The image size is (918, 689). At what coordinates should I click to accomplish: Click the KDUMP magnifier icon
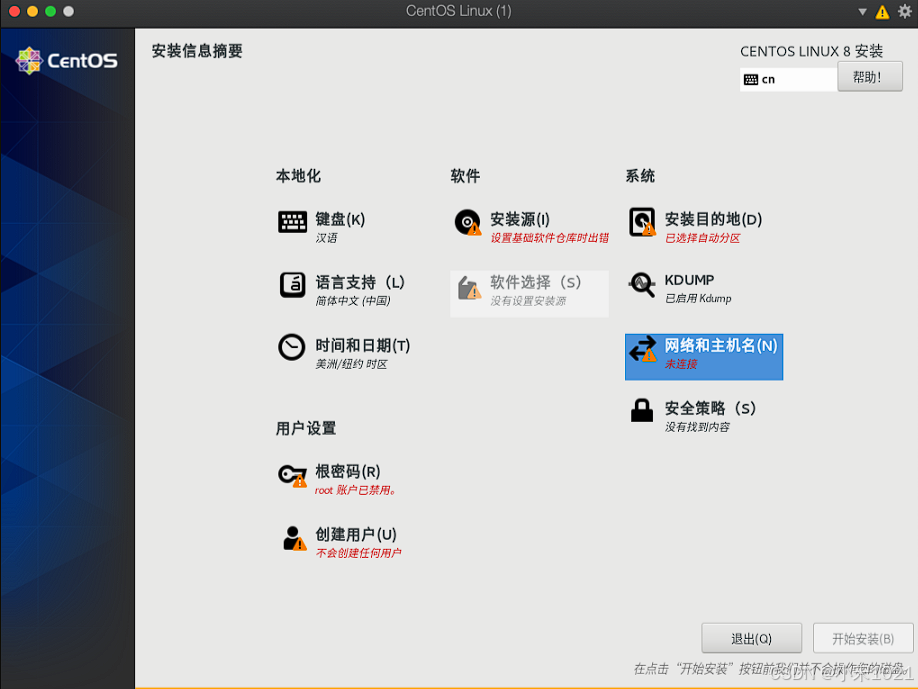point(642,284)
